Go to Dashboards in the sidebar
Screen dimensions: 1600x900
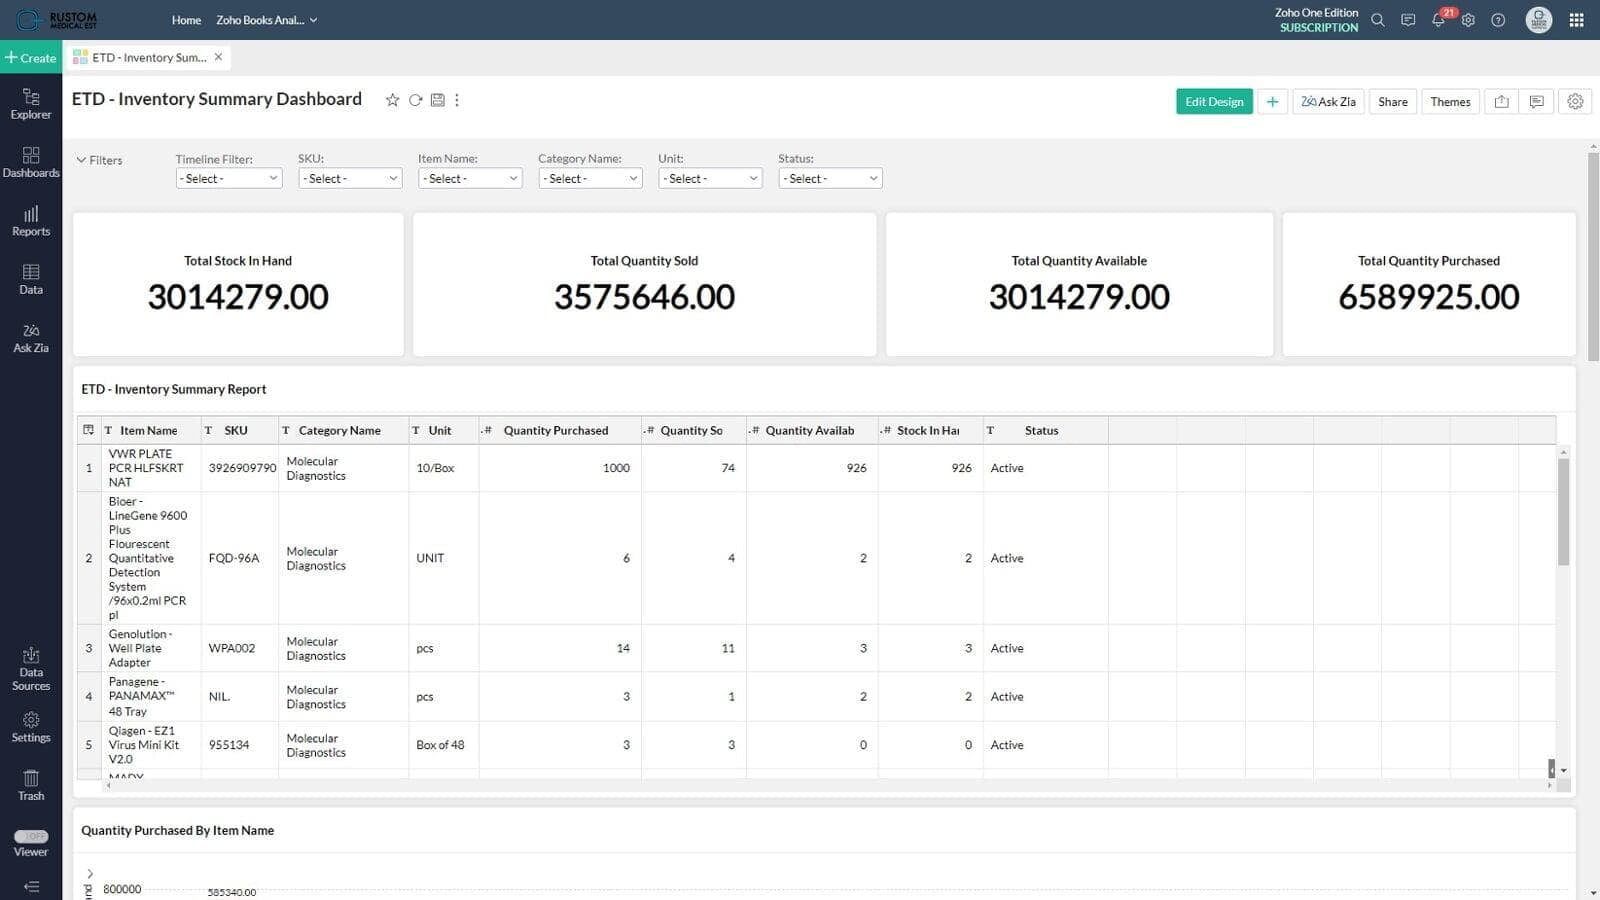[31, 162]
